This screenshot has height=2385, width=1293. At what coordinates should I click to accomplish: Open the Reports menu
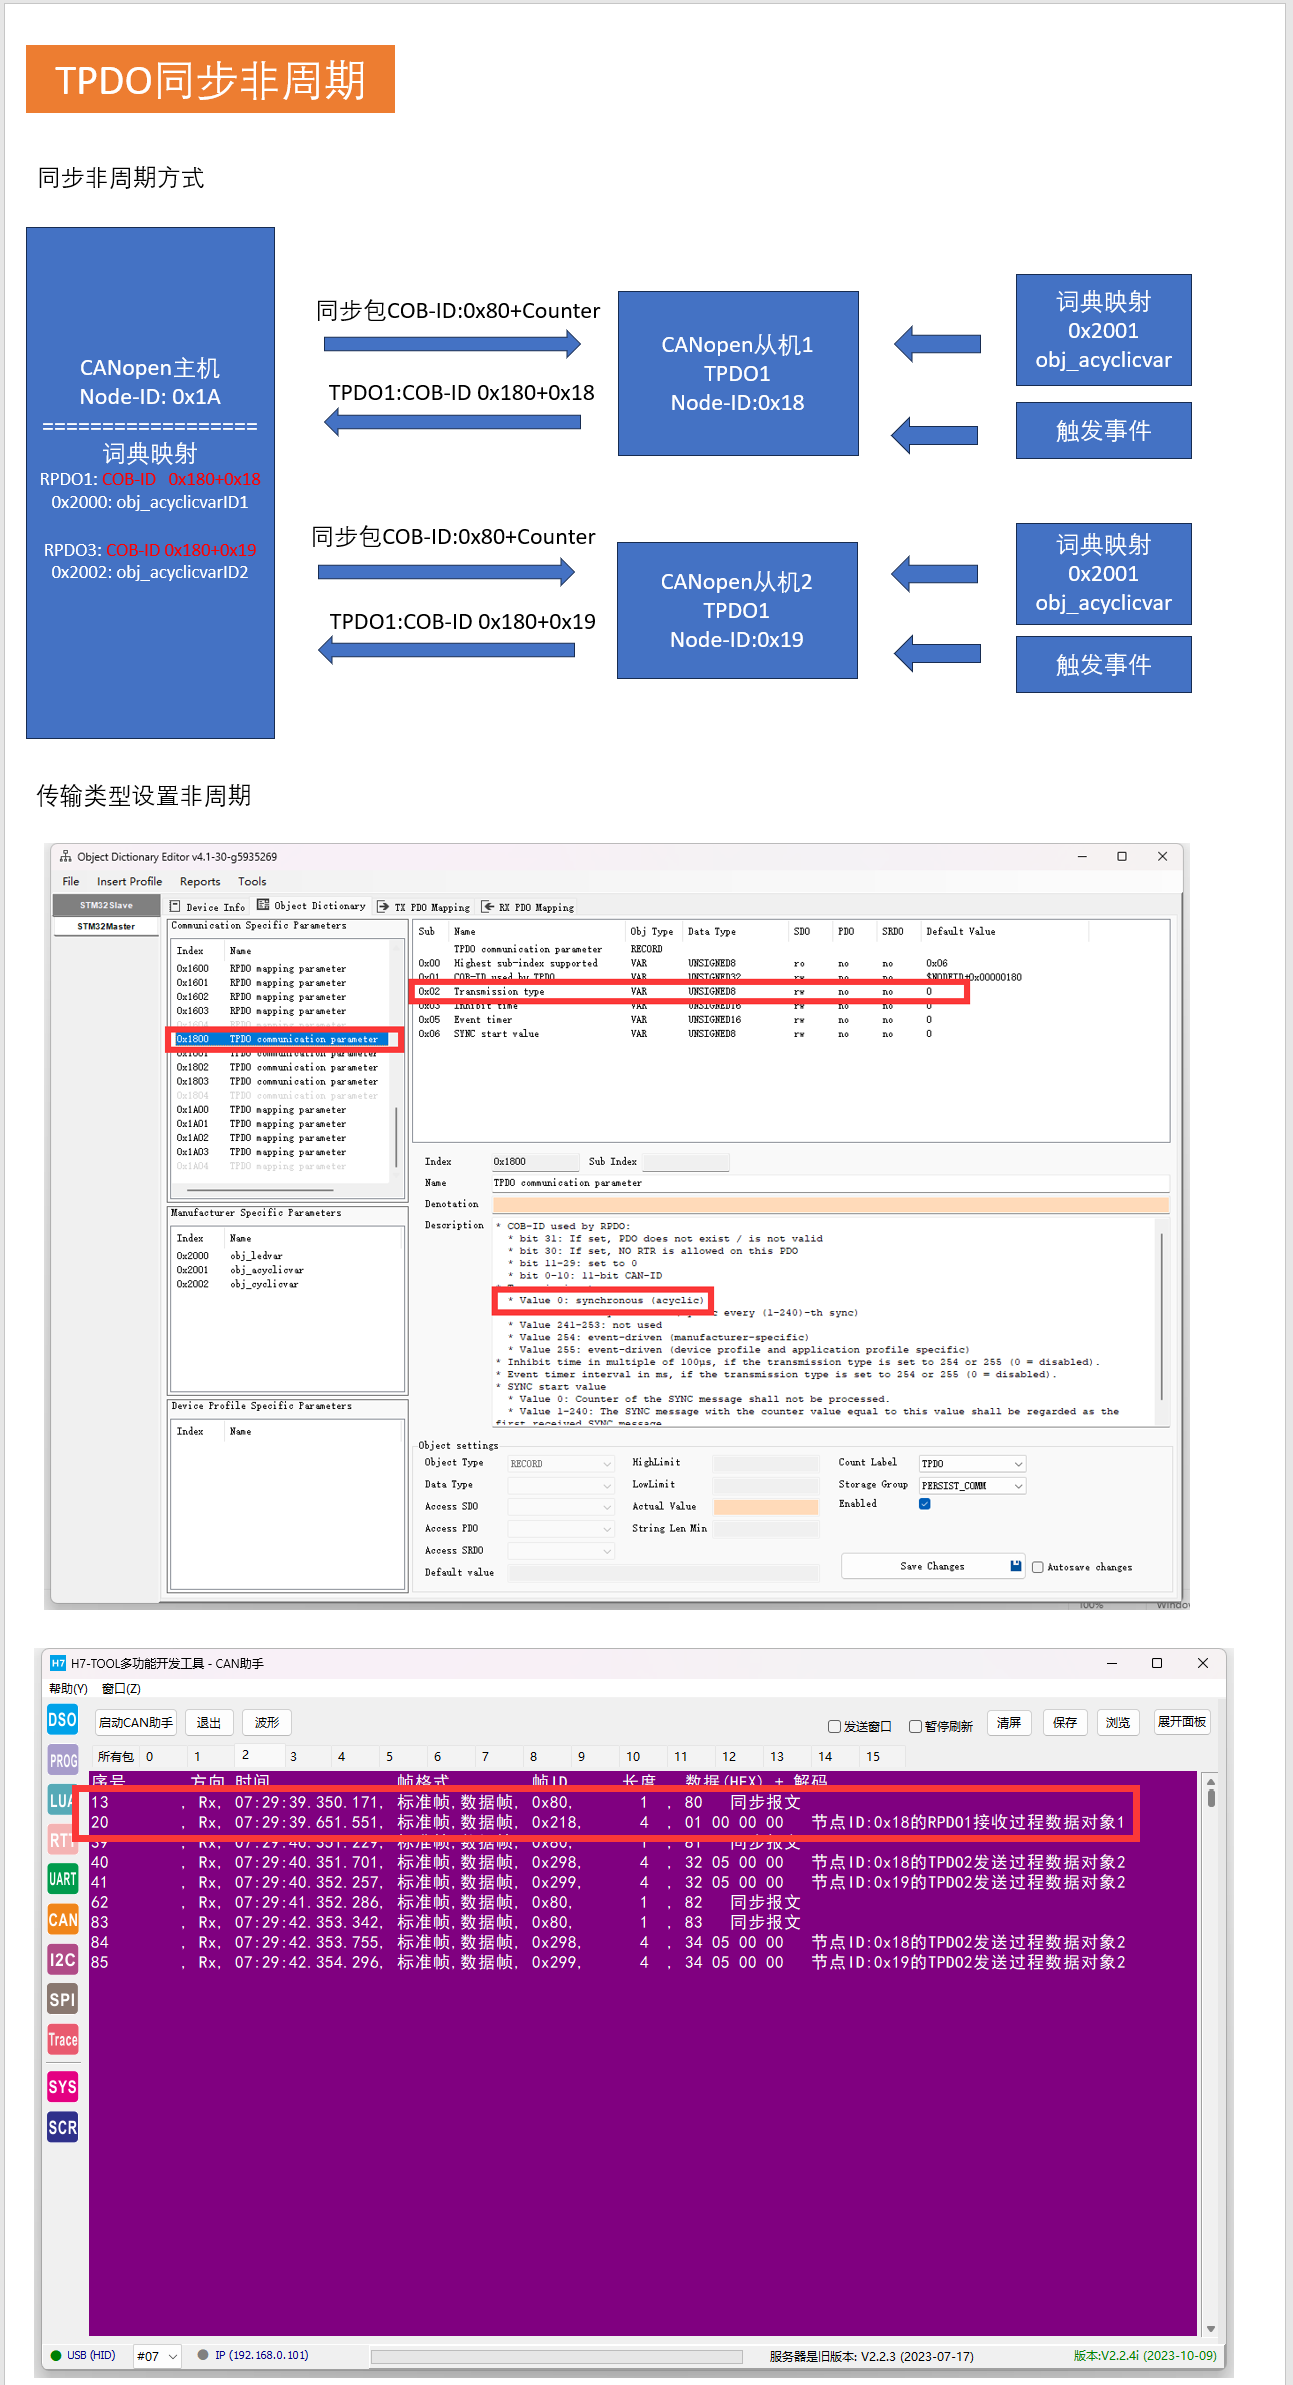pos(200,881)
